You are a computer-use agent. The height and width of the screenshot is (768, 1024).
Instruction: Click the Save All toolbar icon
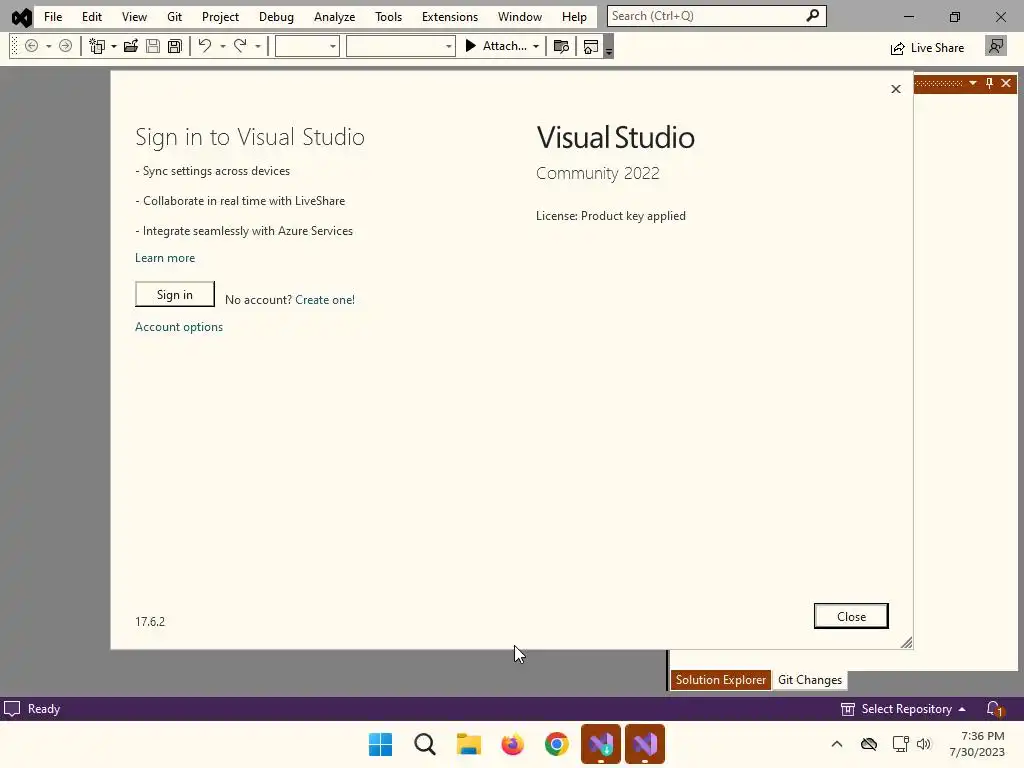pos(174,46)
